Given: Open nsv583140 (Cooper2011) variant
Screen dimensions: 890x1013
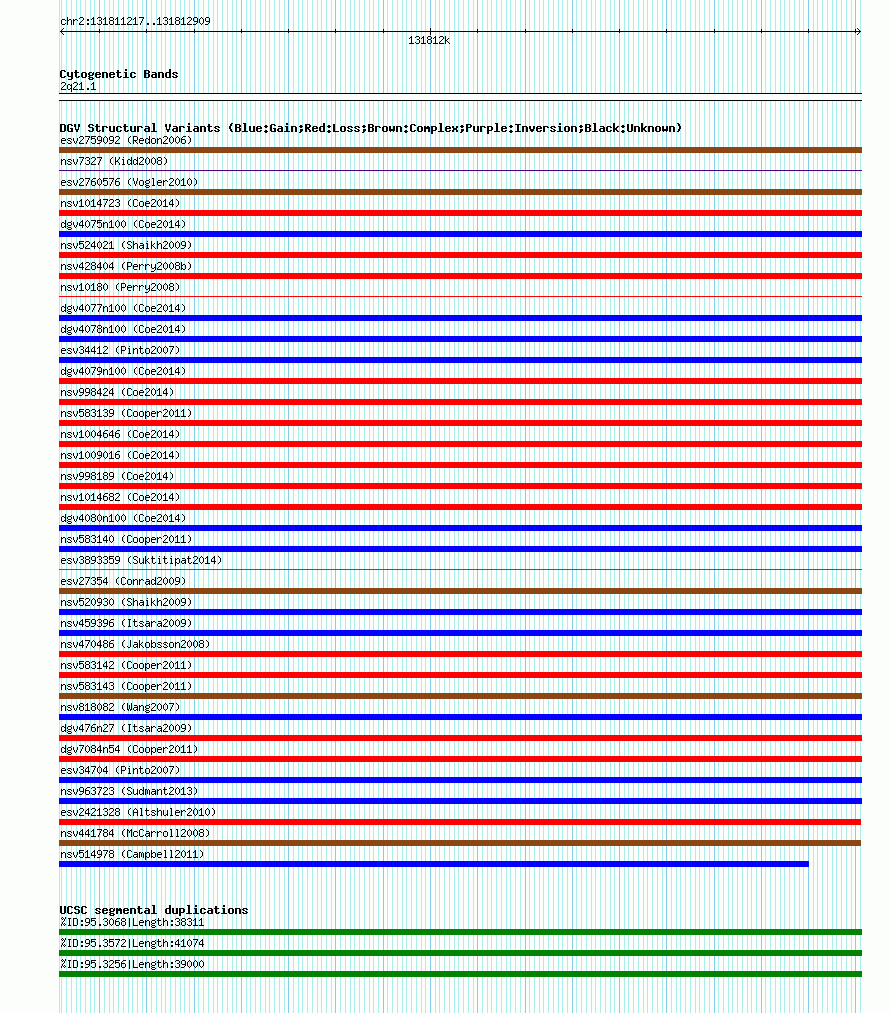Looking at the screenshot, I should pyautogui.click(x=126, y=539).
